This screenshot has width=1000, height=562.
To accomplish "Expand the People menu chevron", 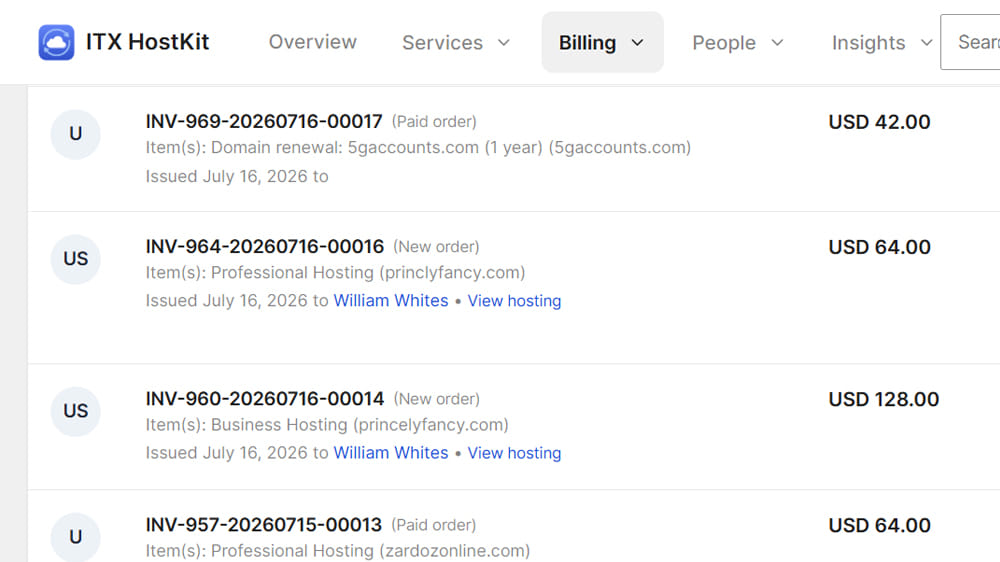I will click(x=777, y=43).
